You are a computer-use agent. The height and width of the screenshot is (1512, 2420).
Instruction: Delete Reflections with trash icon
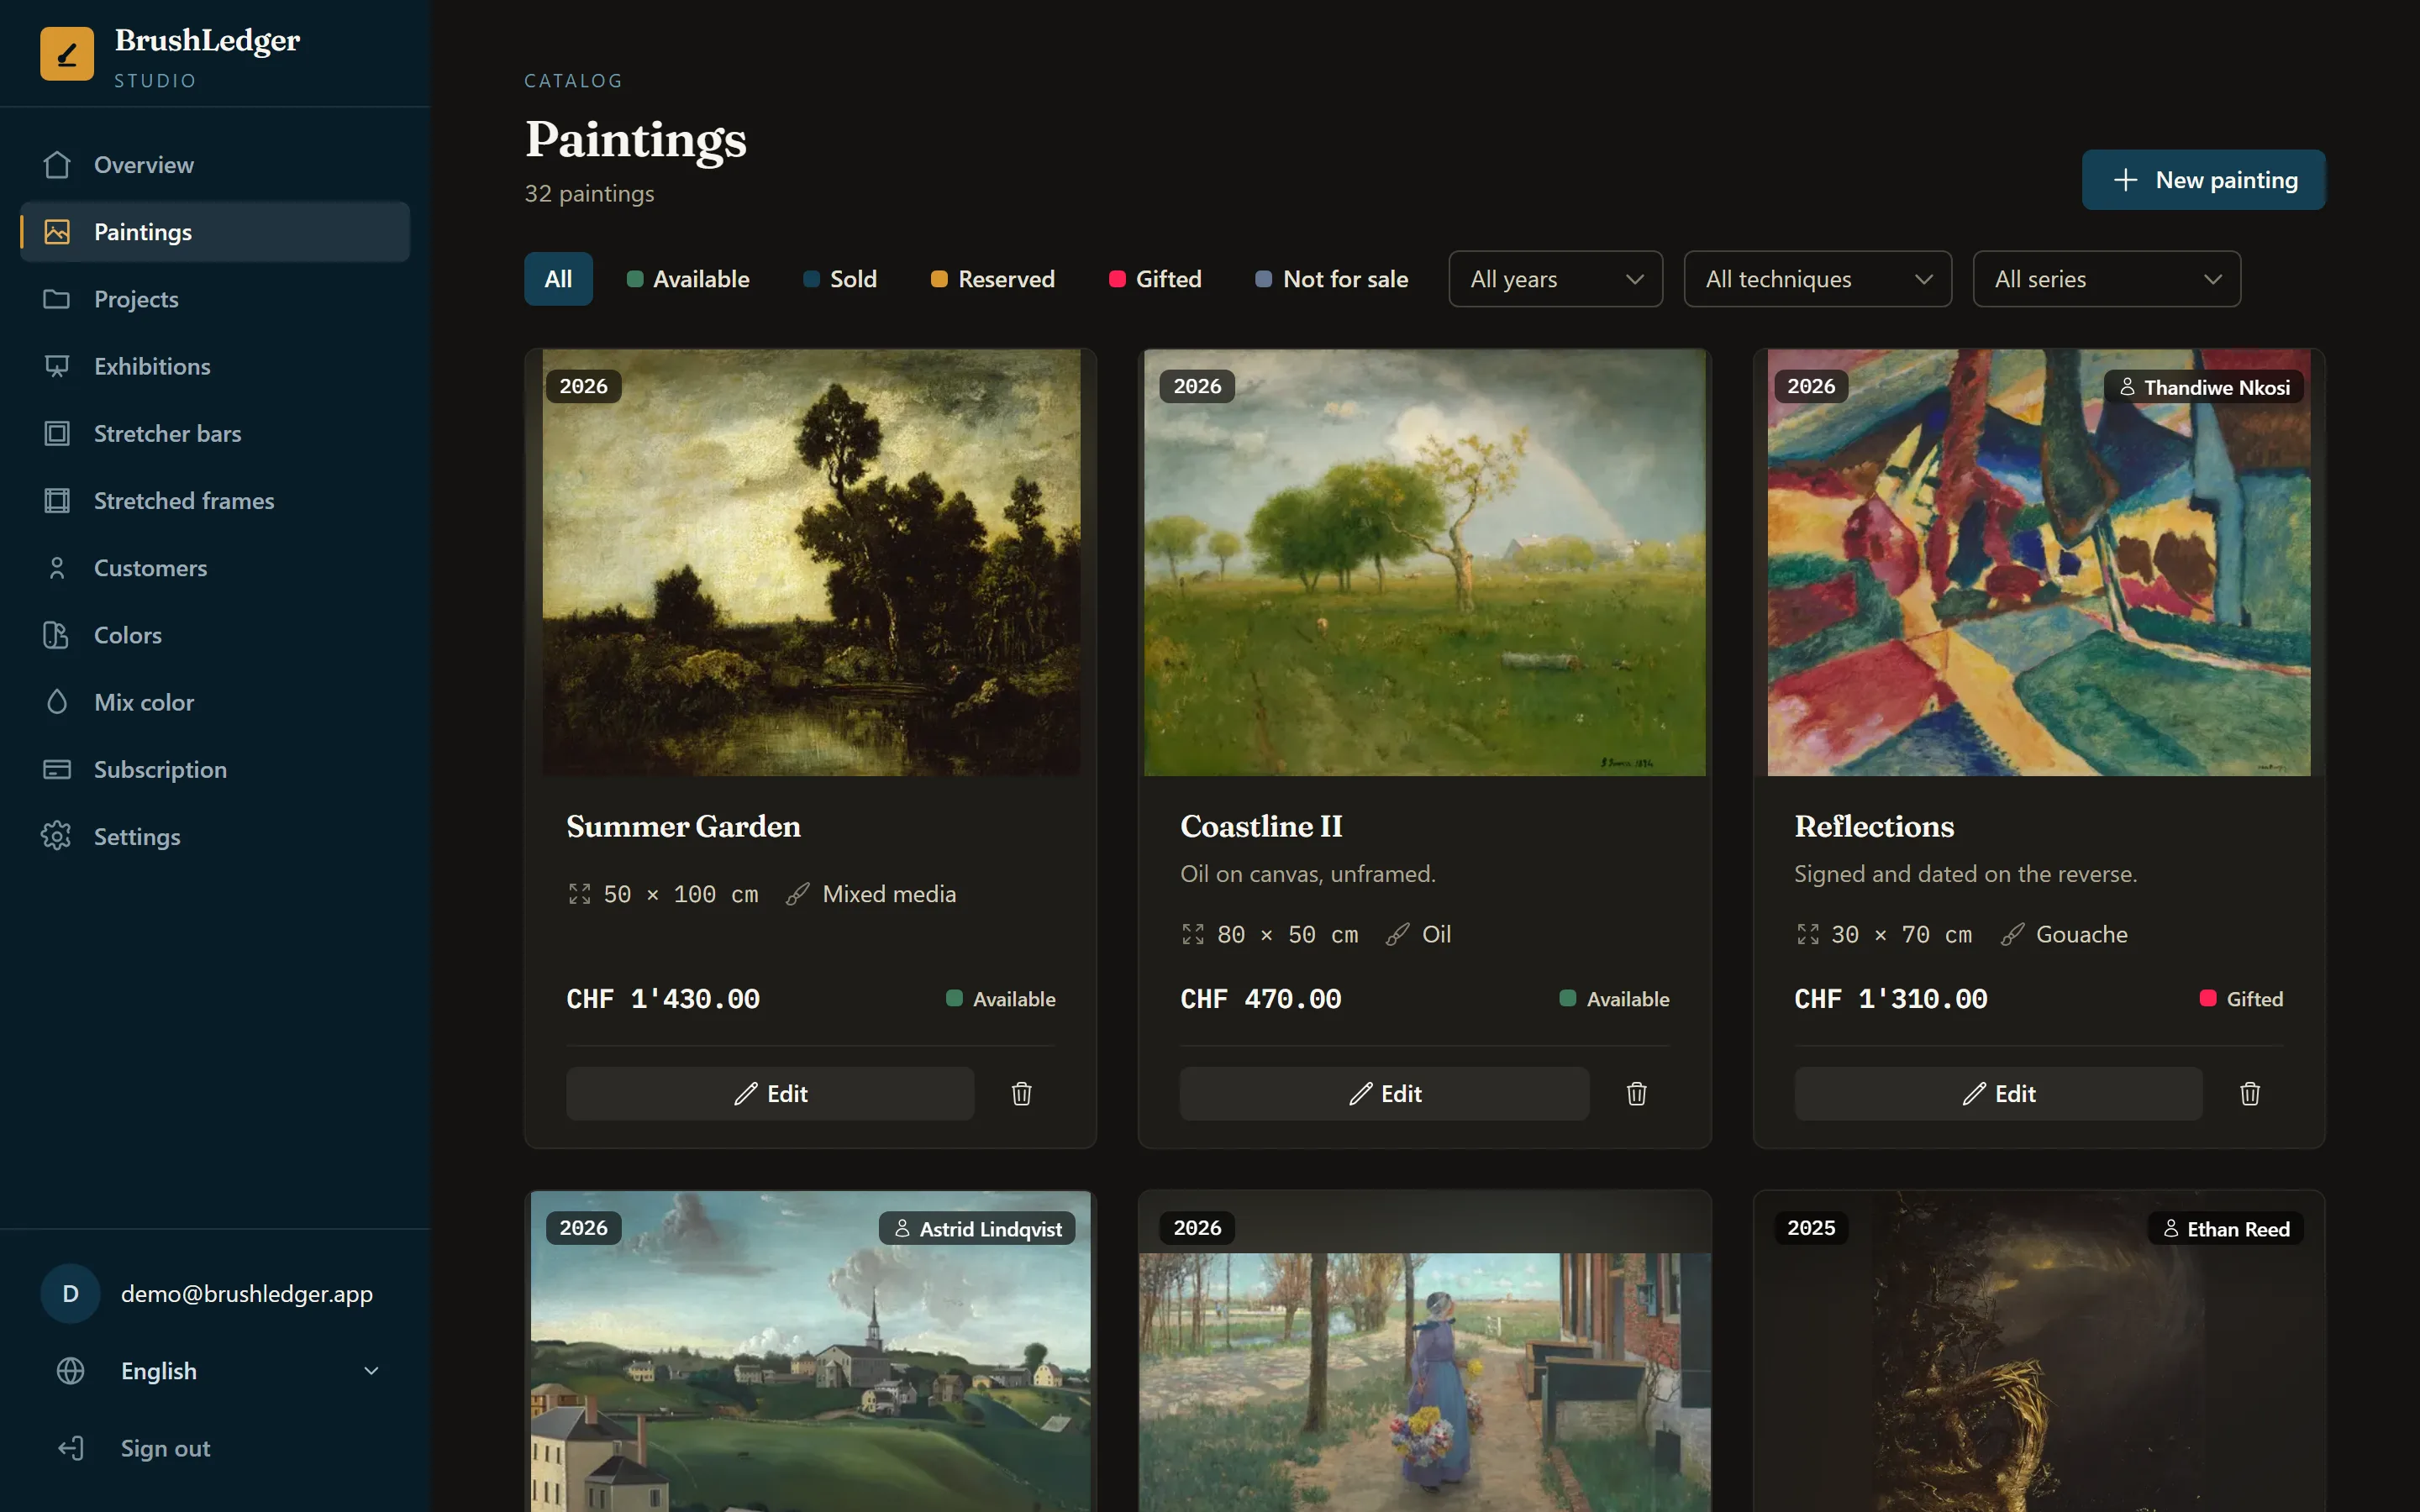2250,1093
